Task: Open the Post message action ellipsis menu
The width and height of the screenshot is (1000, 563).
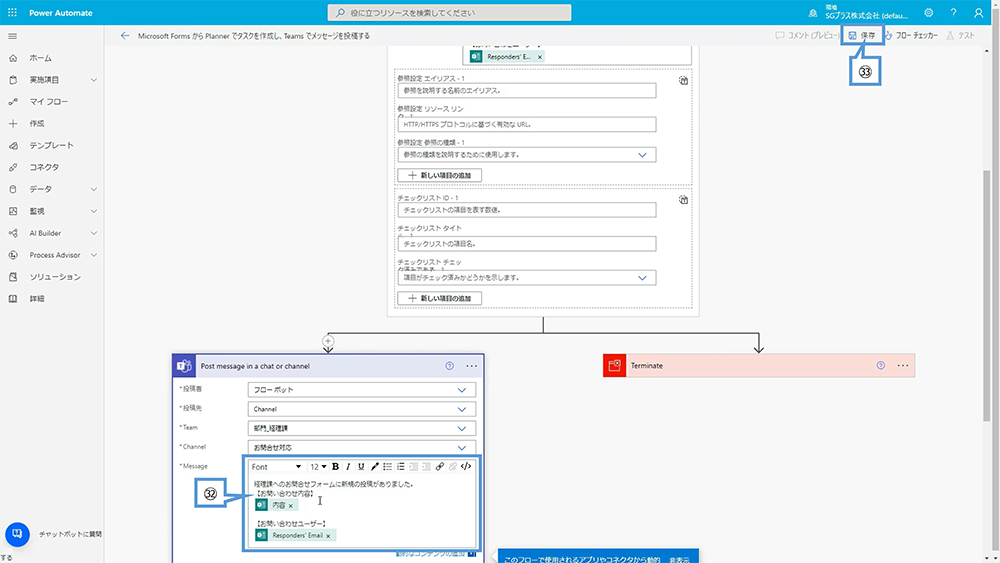Action: click(x=471, y=366)
